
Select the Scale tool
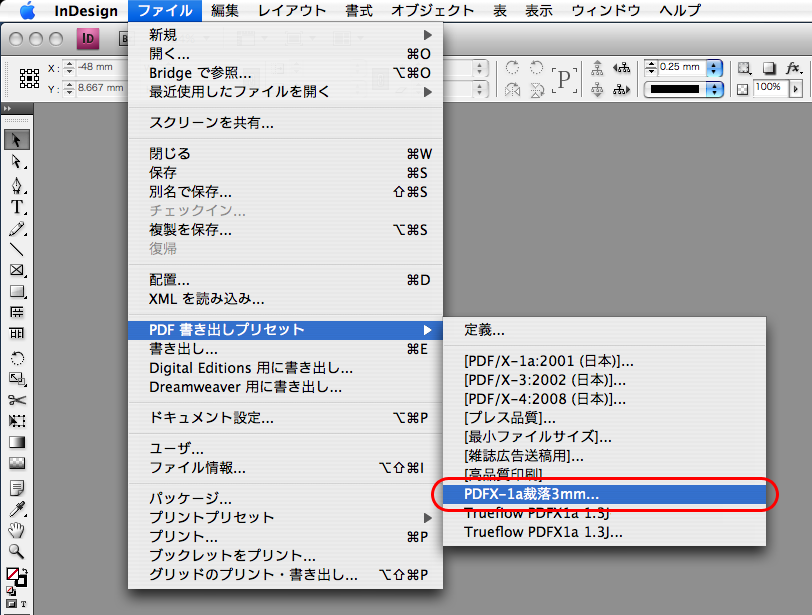coord(17,379)
